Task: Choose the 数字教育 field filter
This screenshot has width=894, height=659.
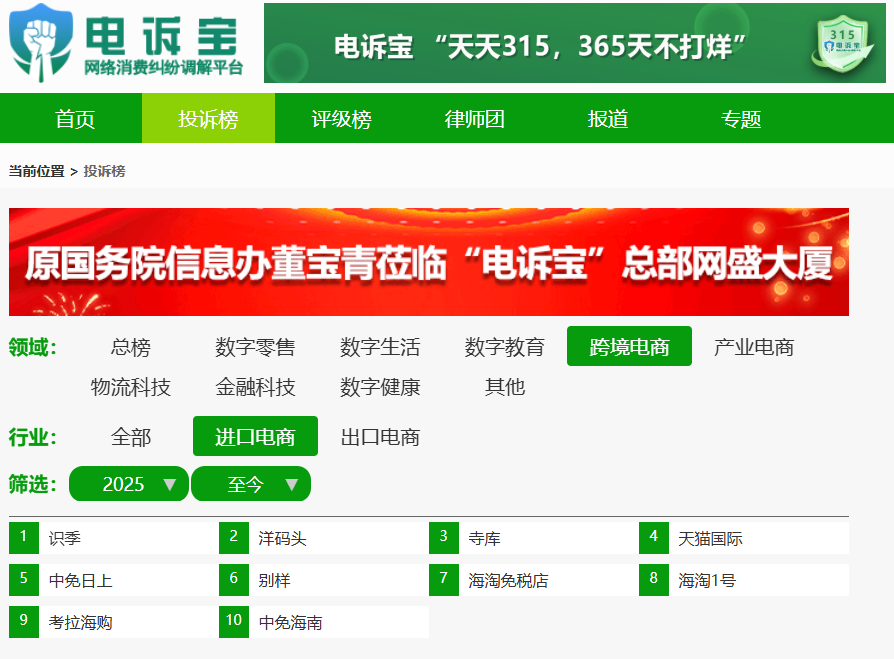Action: (505, 347)
